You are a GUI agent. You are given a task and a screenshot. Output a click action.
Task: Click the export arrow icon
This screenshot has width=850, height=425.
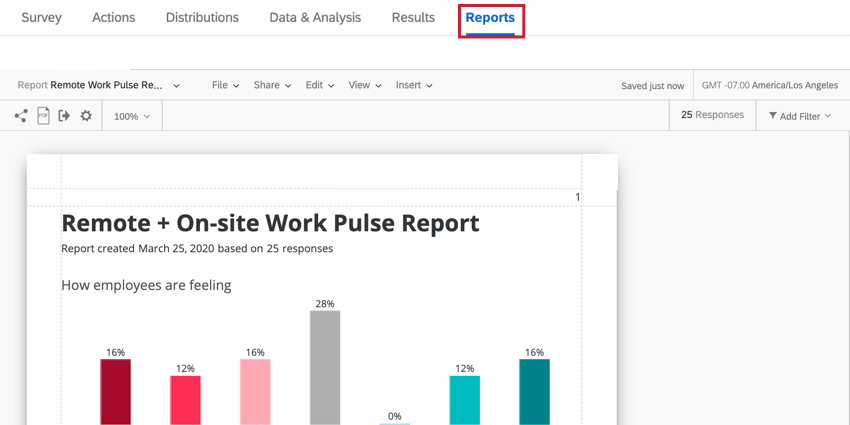click(x=65, y=115)
